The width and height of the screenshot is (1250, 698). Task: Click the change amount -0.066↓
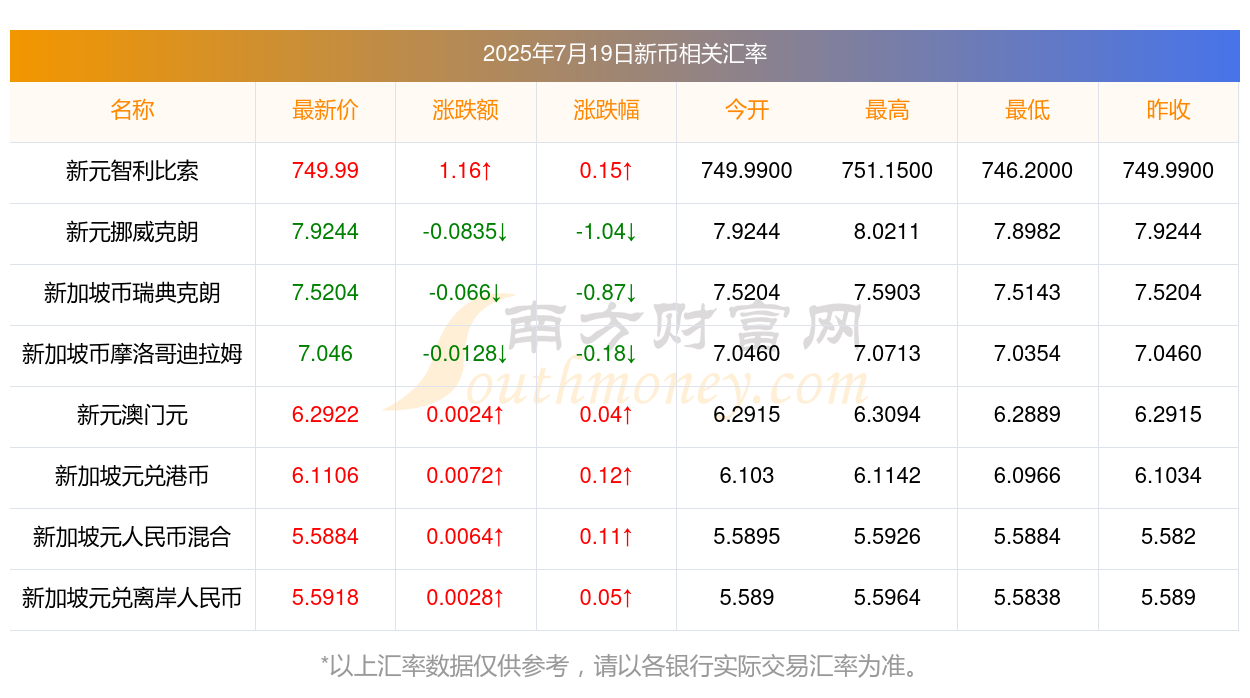466,293
